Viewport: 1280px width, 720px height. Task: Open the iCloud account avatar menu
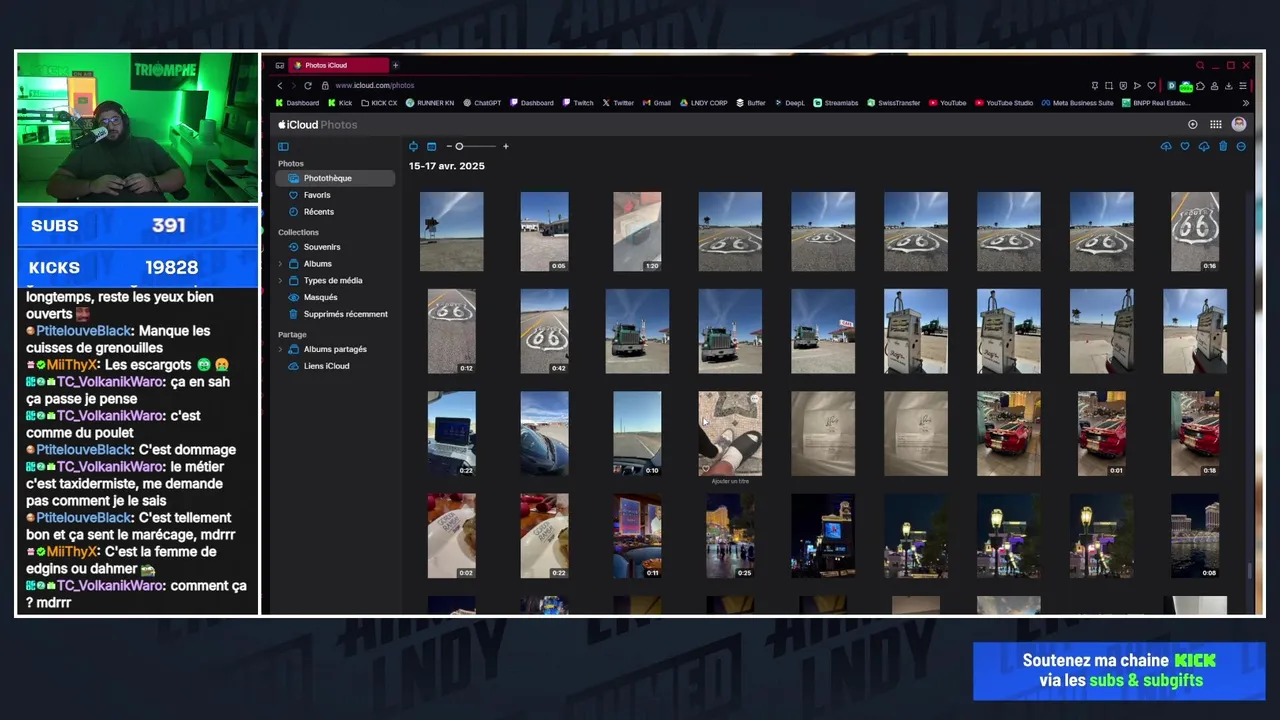point(1239,124)
